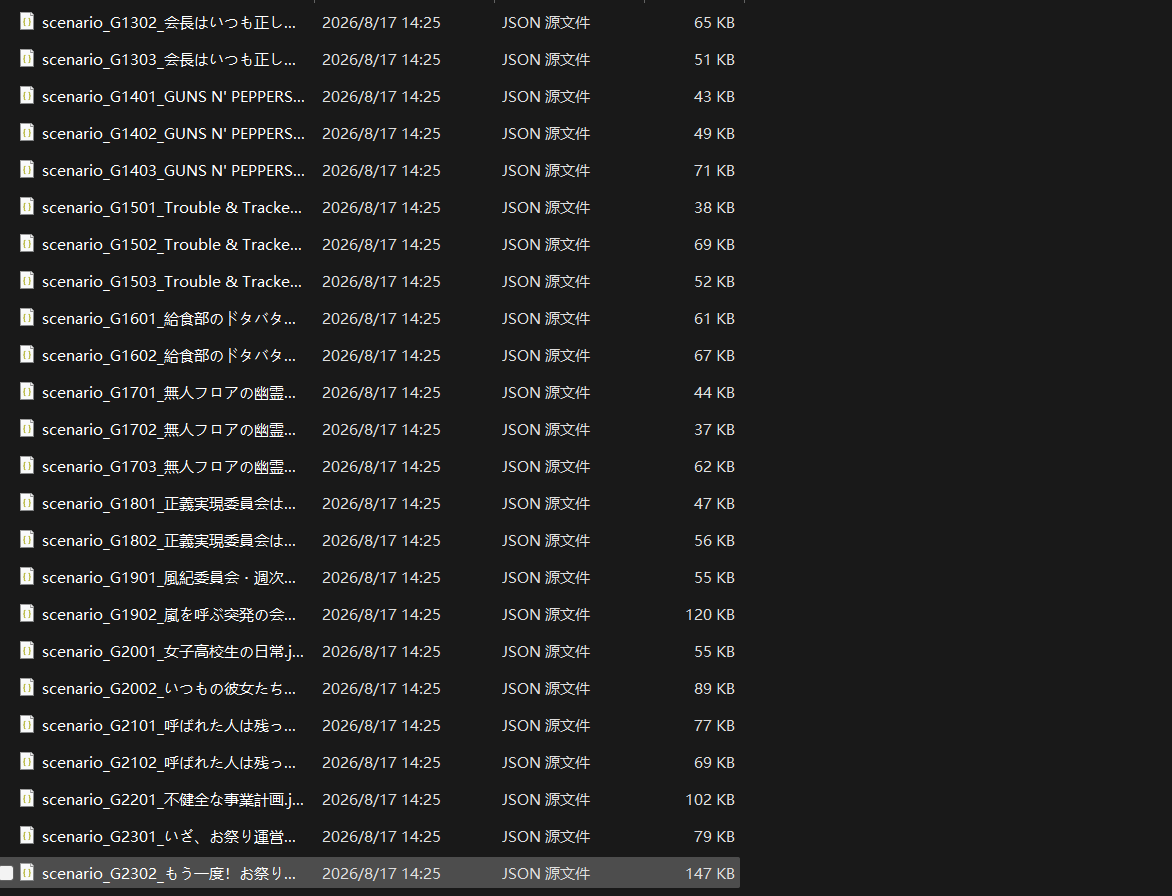
Task: Click the file icon for scenario_G1702
Action: point(27,428)
